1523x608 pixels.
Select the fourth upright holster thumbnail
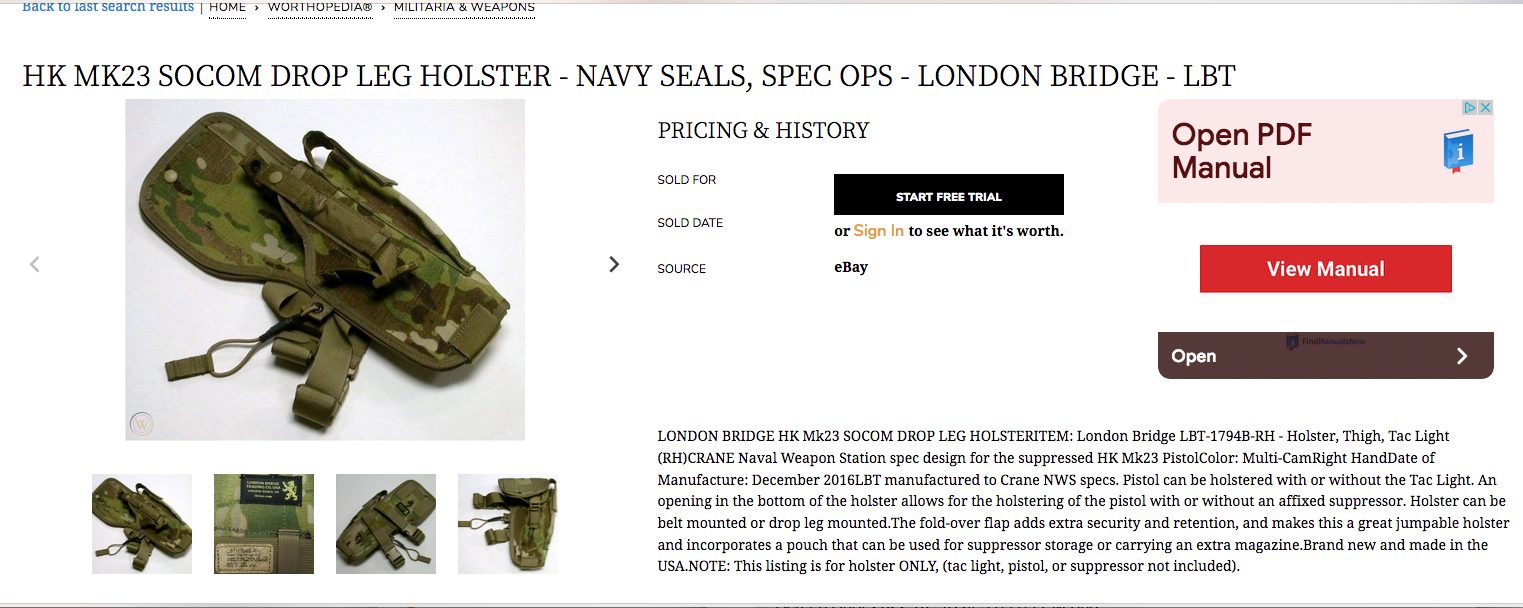[x=508, y=524]
